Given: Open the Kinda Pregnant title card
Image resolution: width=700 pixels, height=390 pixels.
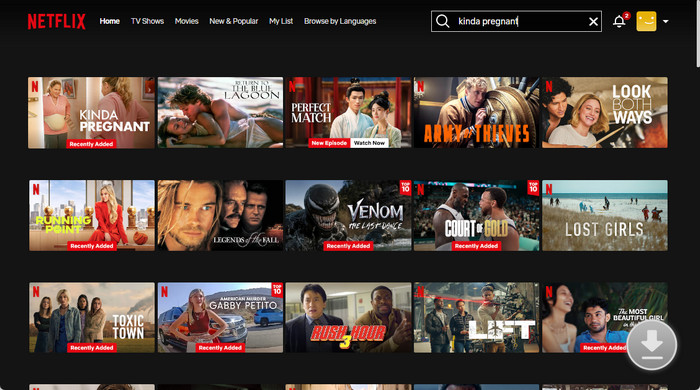Looking at the screenshot, I should [x=92, y=112].
